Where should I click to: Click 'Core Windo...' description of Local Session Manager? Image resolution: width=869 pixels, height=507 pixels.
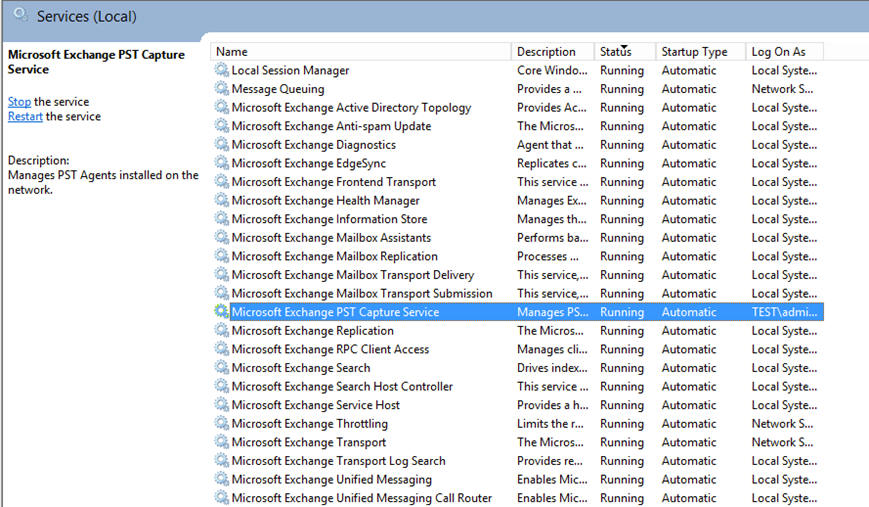(552, 70)
